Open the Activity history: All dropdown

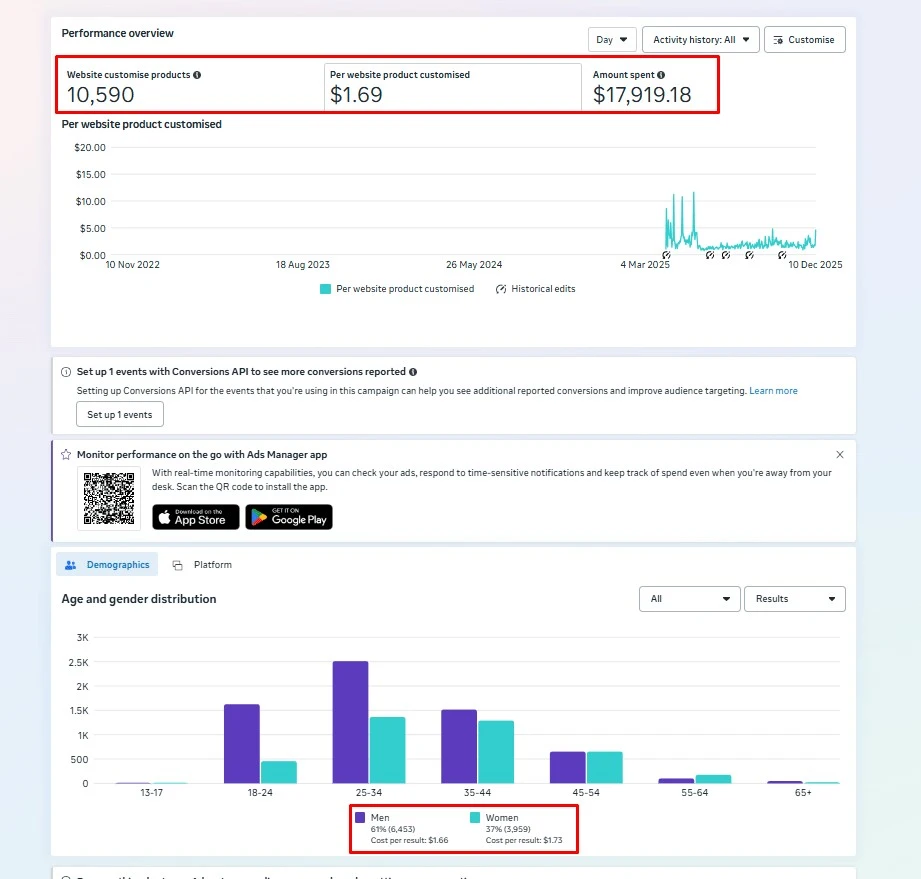click(701, 39)
